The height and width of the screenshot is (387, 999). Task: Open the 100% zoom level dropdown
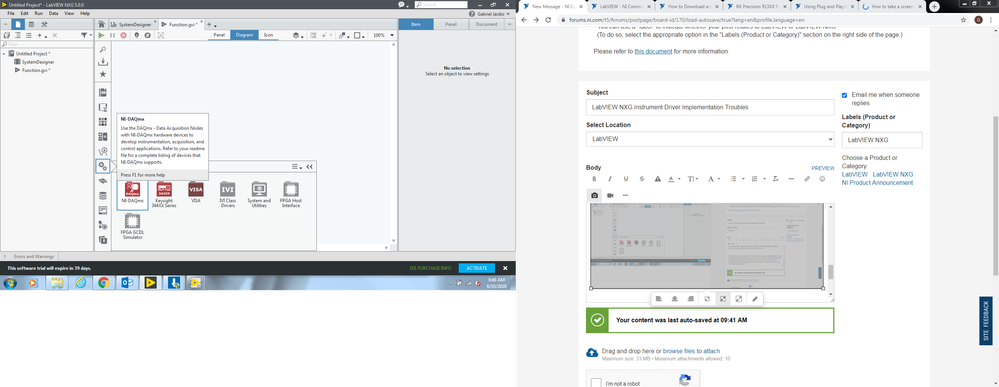(382, 35)
